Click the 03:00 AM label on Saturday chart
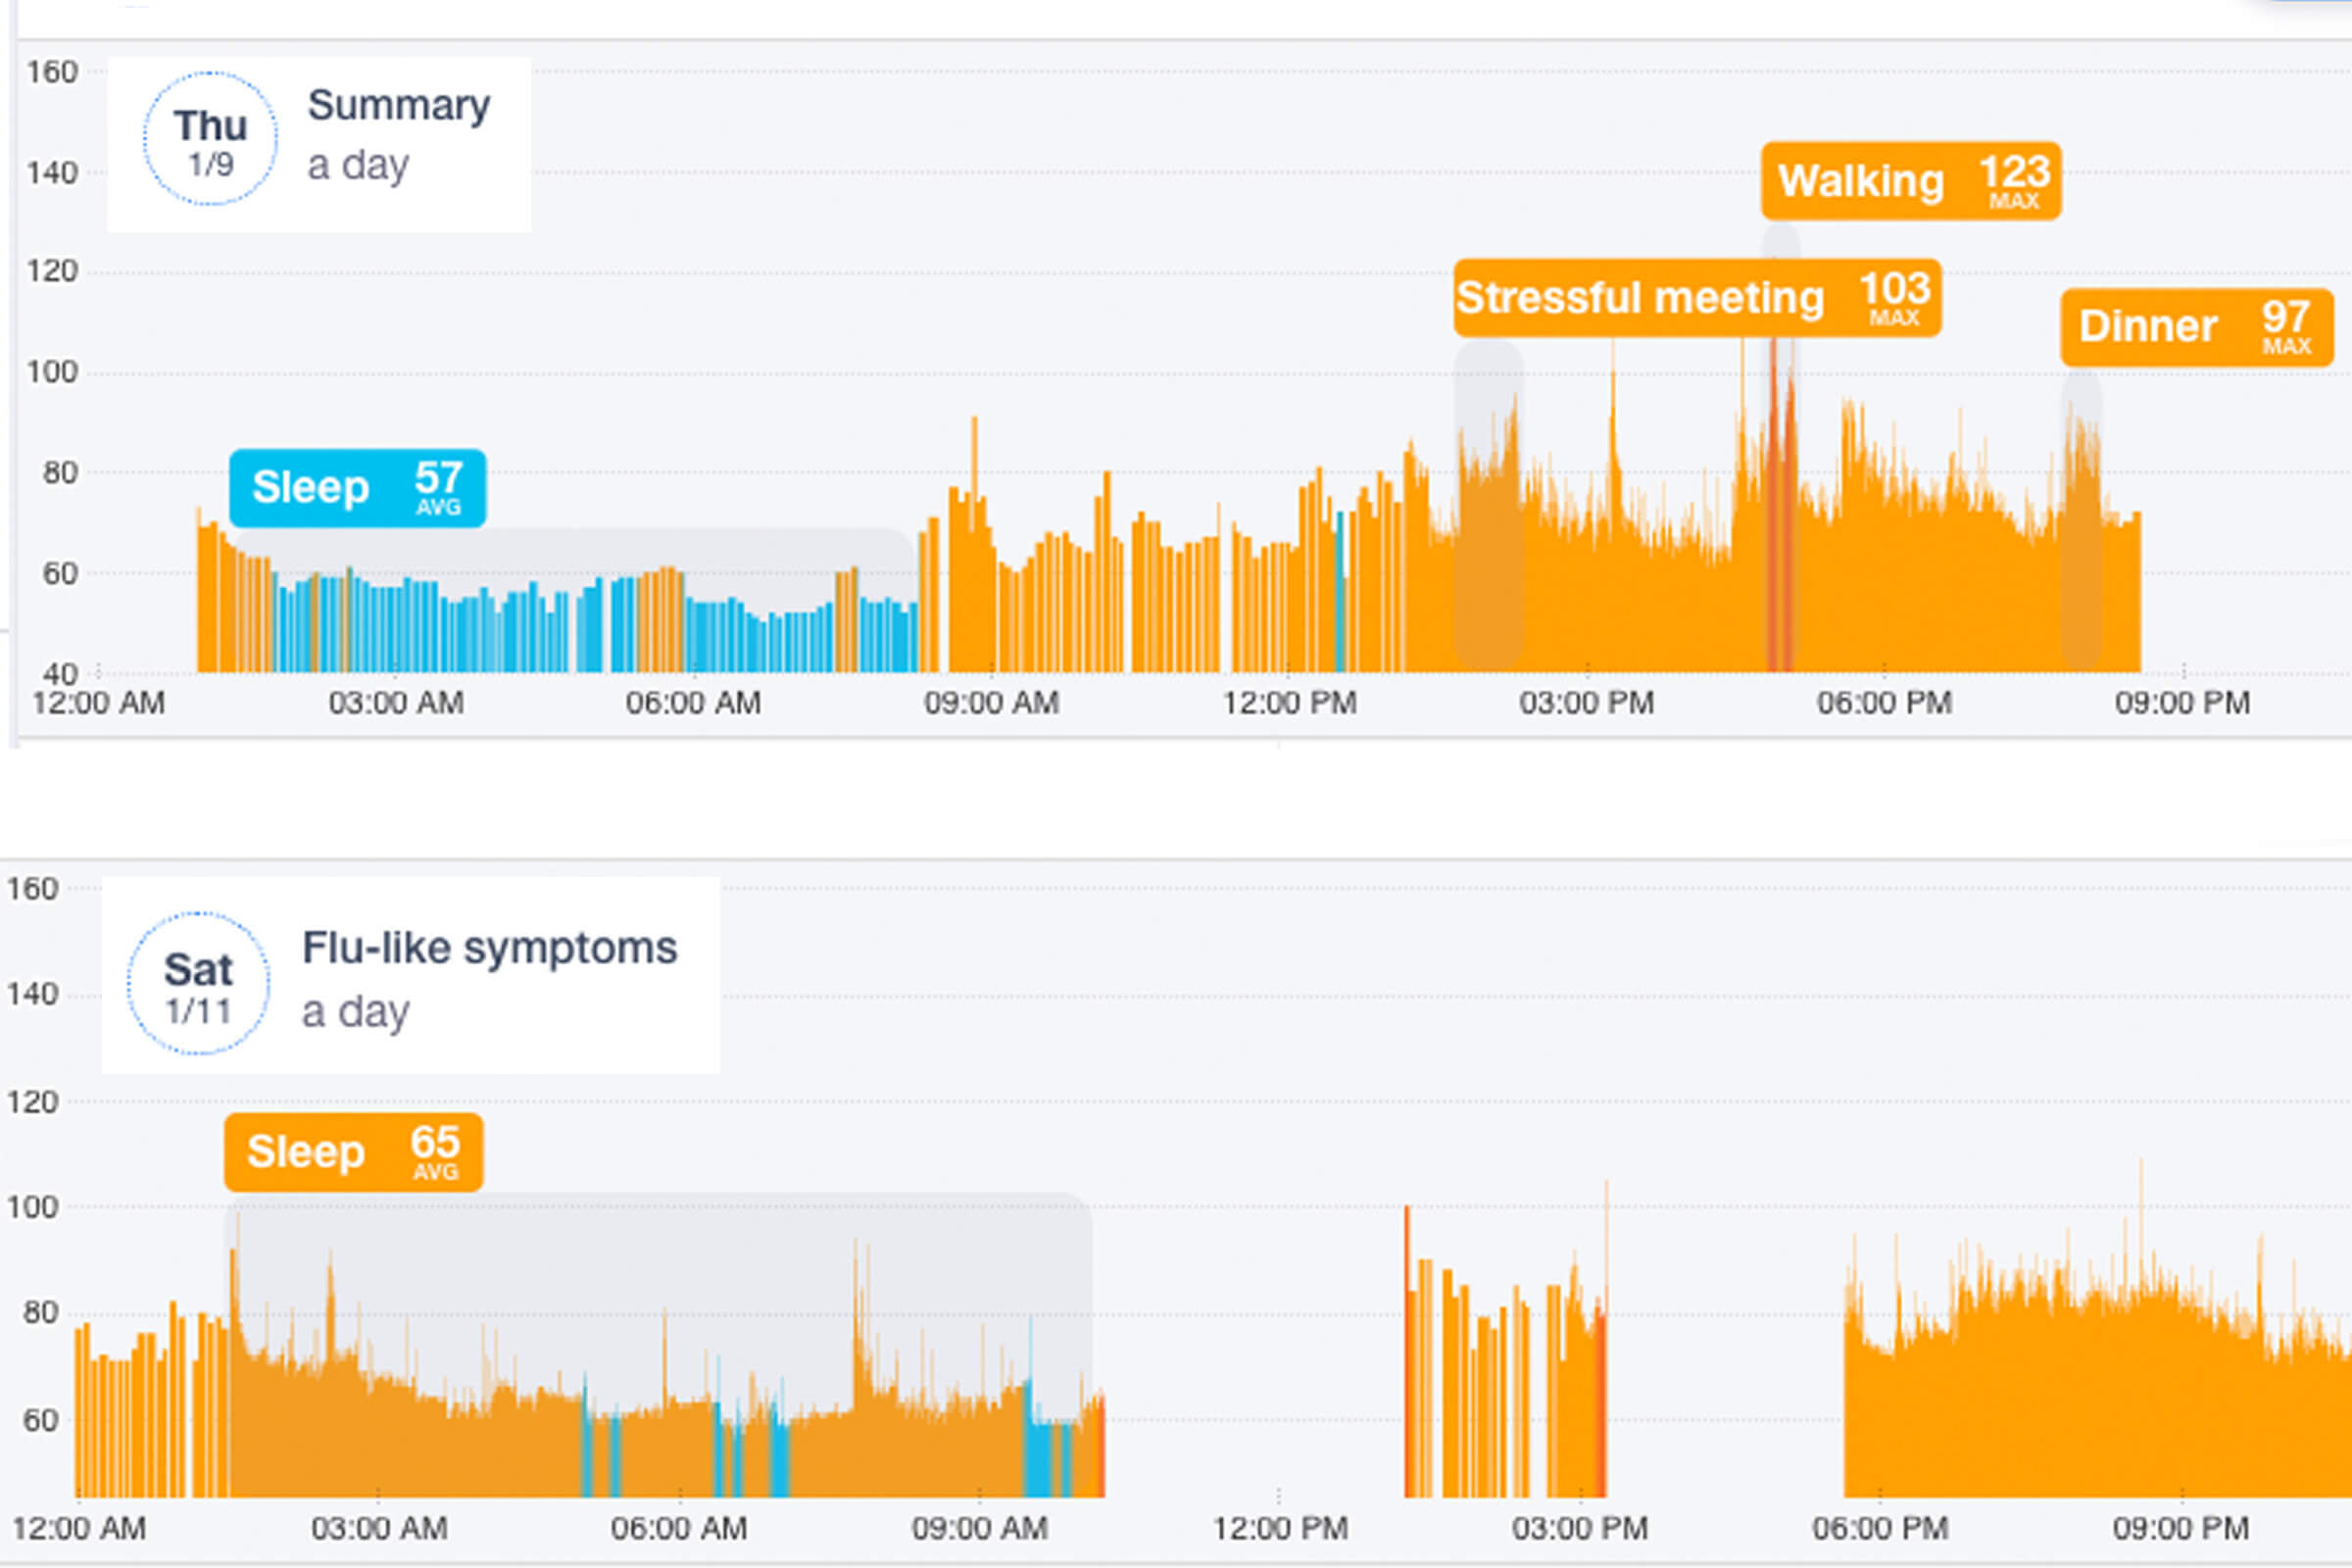The width and height of the screenshot is (2352, 1568). [379, 1528]
